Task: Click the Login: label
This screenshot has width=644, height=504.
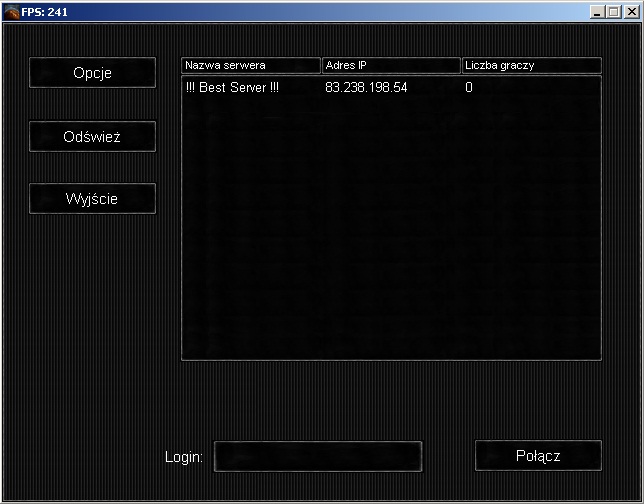Action: pyautogui.click(x=184, y=457)
